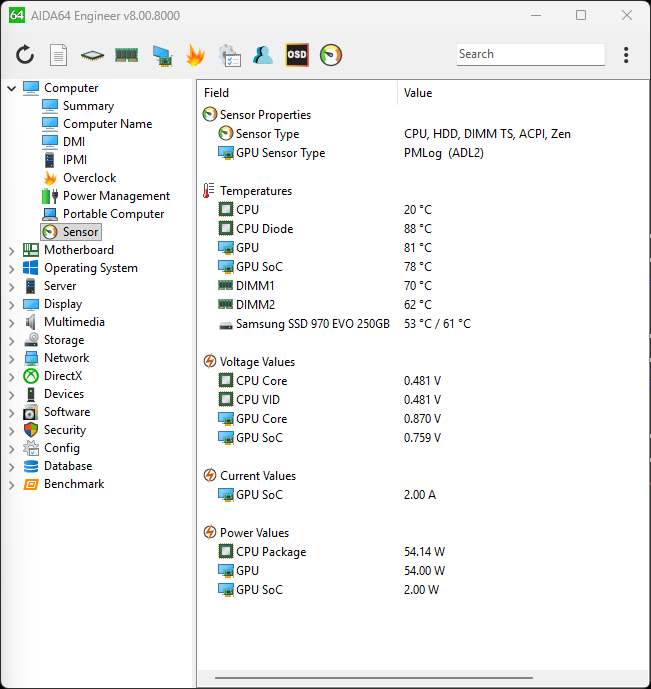Click the Security shield icon
Screen dimensions: 651x689
click(x=31, y=430)
